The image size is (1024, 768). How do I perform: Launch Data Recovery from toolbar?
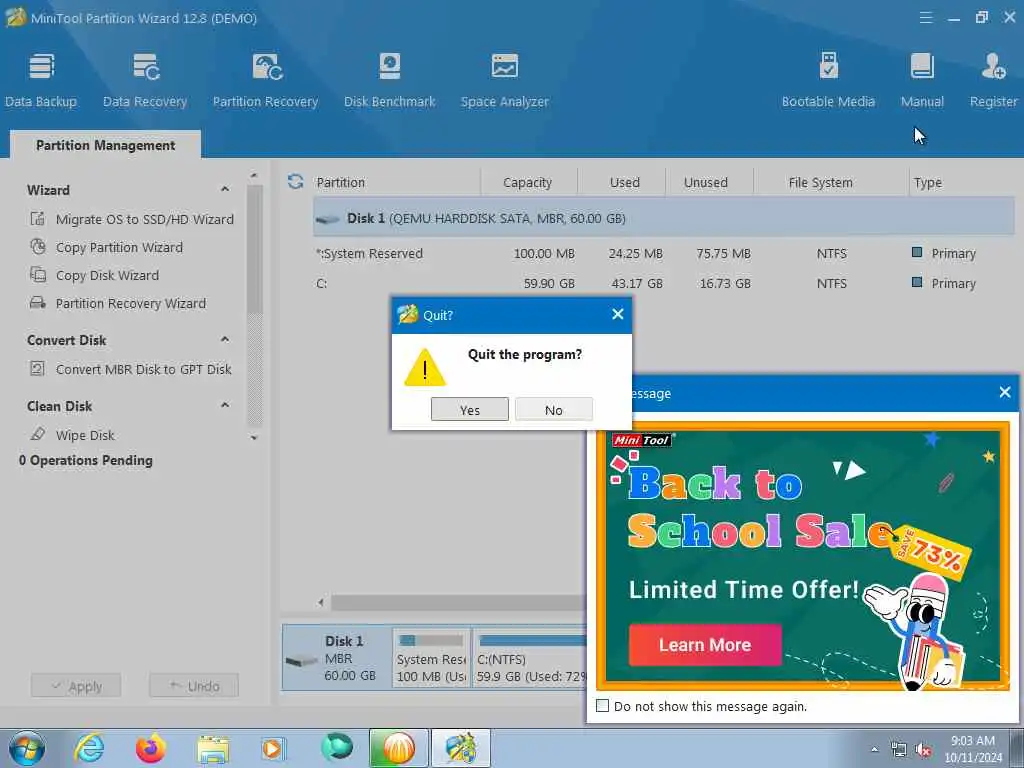tap(145, 80)
